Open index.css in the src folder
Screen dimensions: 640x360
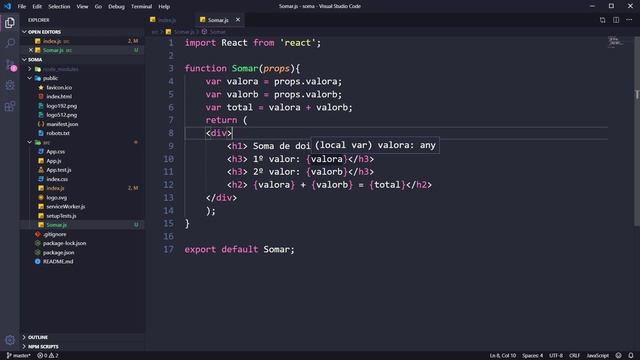click(x=82, y=179)
